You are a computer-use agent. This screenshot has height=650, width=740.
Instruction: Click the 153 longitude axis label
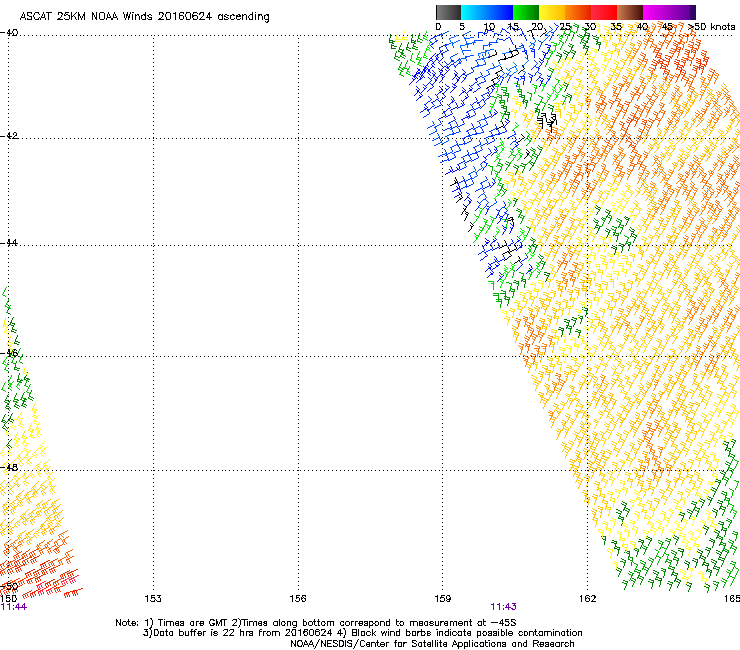153,599
